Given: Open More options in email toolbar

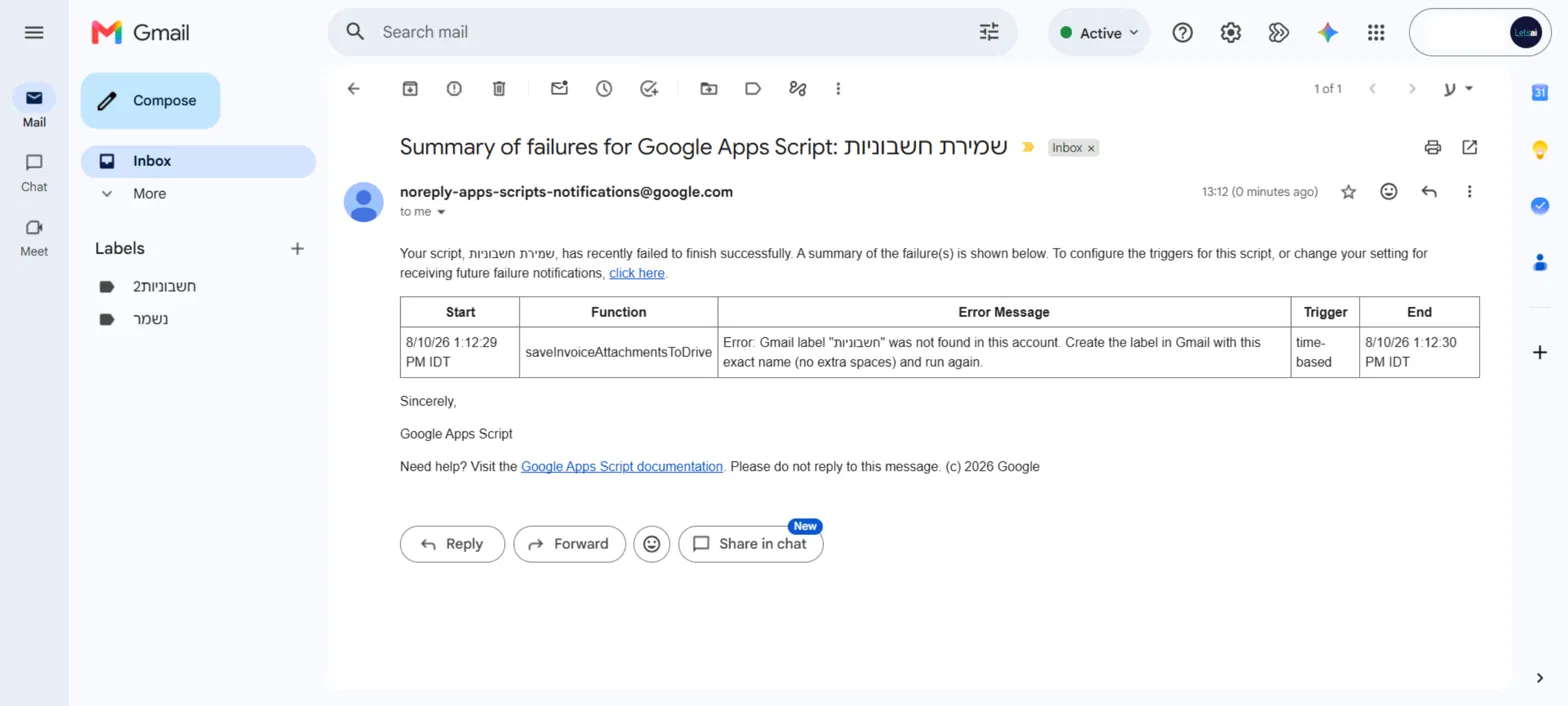Looking at the screenshot, I should click(x=838, y=89).
